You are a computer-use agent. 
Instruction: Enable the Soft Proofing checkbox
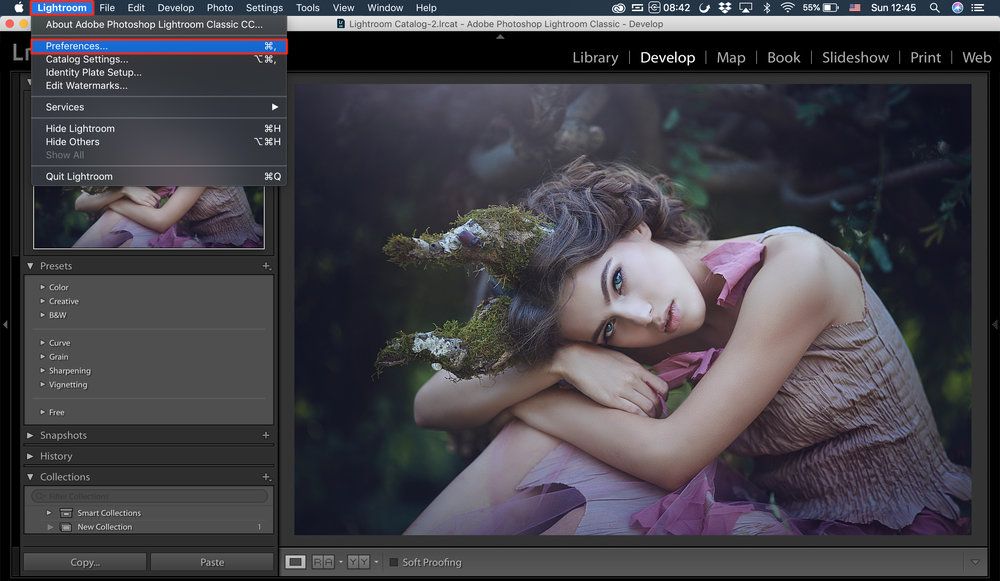coord(394,562)
